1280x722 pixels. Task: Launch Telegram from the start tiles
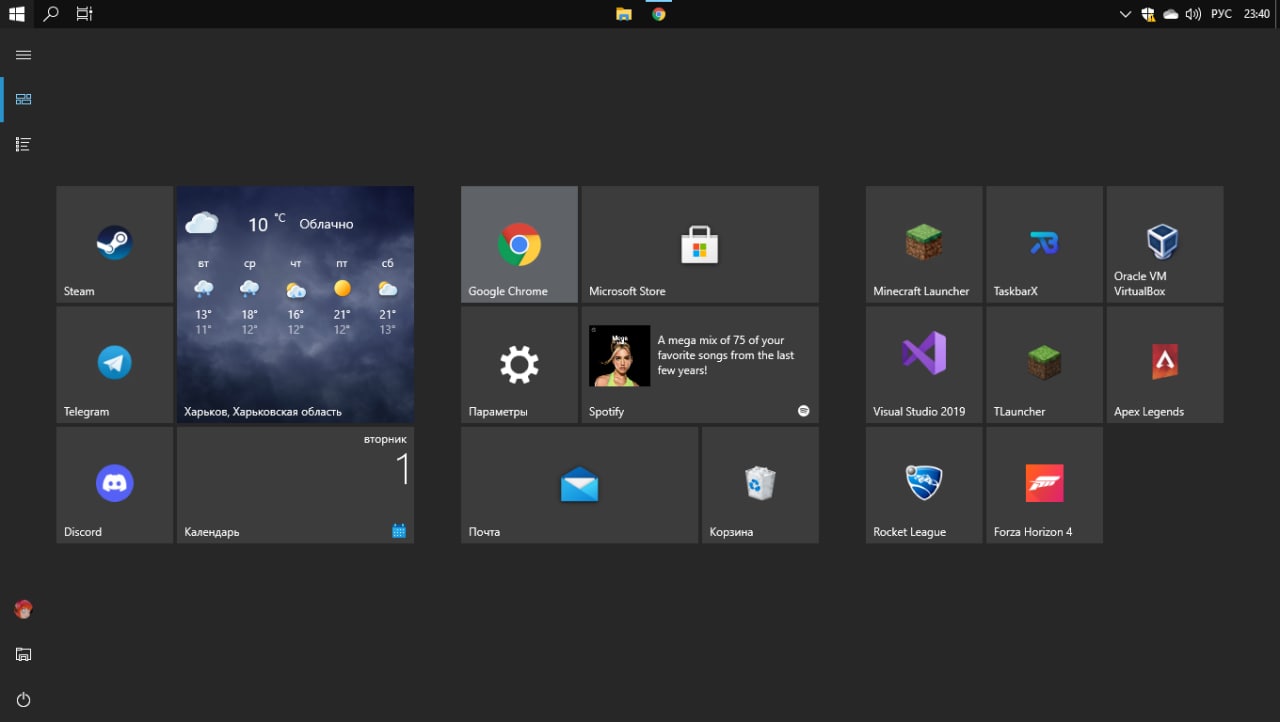115,364
